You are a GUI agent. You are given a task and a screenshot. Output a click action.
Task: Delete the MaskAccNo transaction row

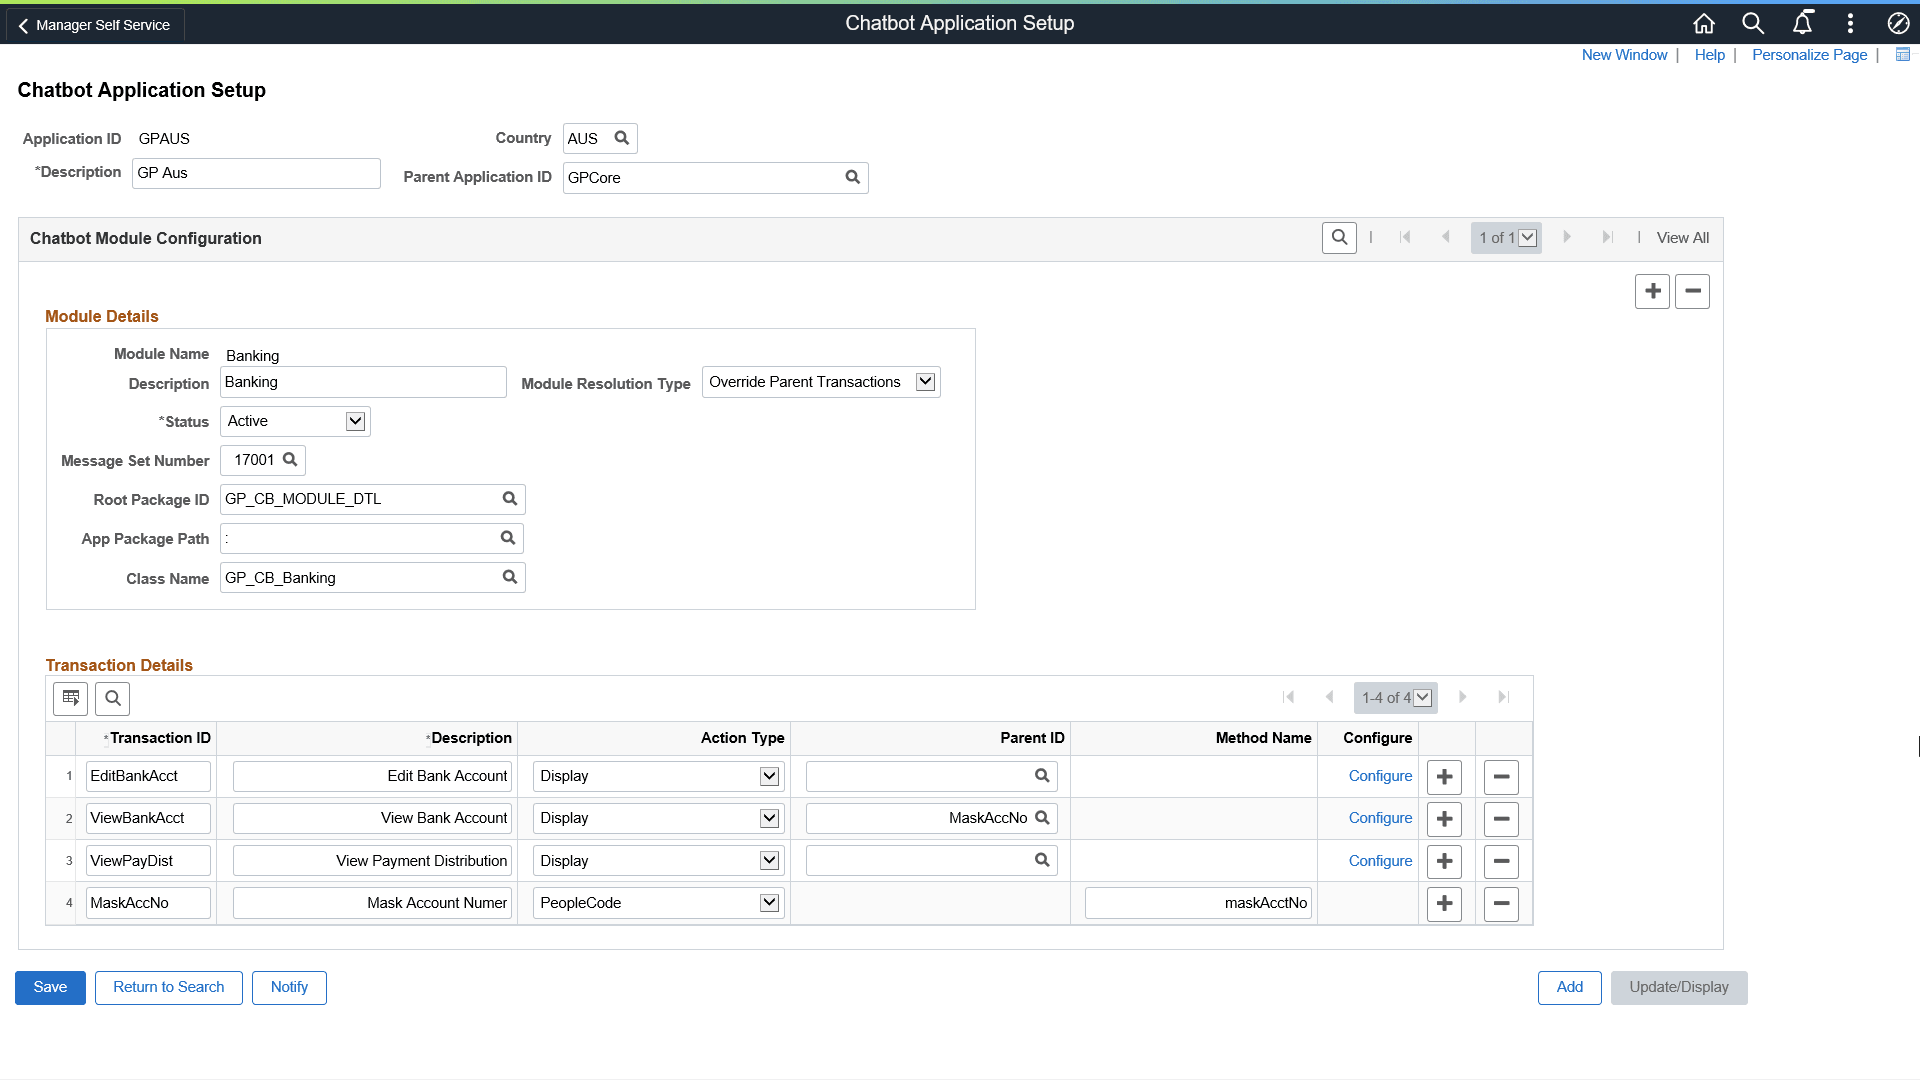(x=1501, y=903)
